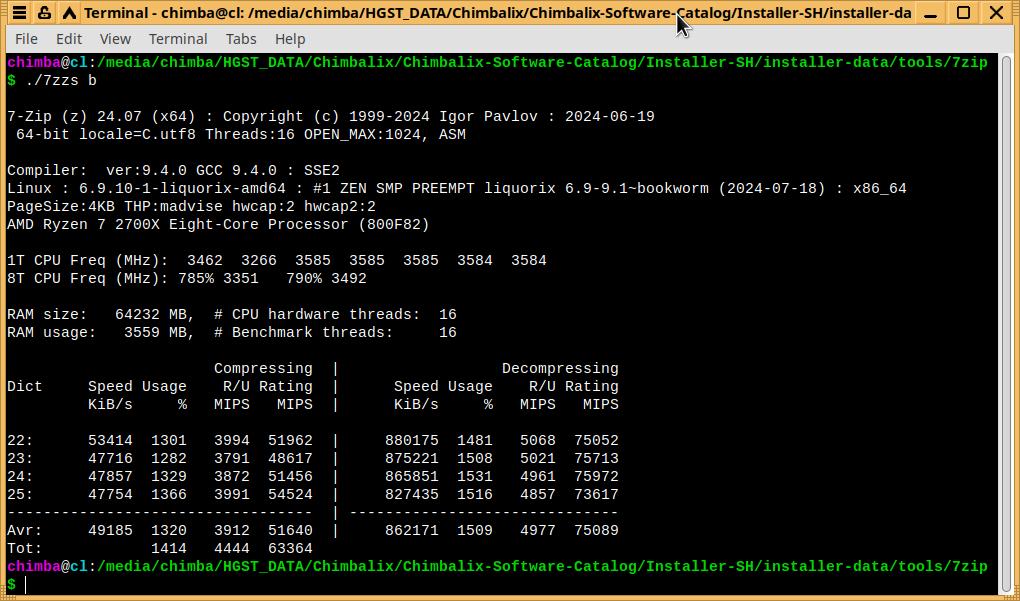Click row label '23:'
The width and height of the screenshot is (1020, 601).
pyautogui.click(x=20, y=459)
